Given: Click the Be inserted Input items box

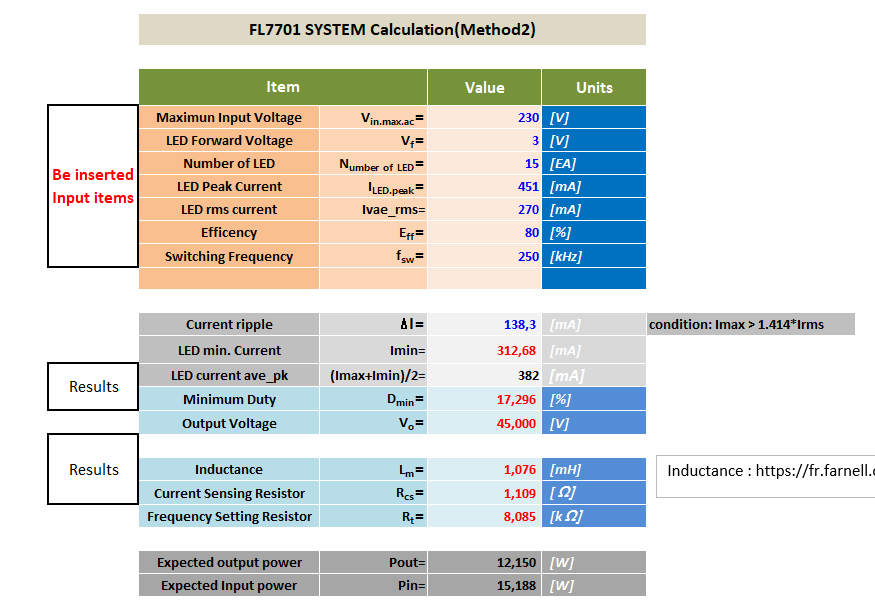Looking at the screenshot, I should (x=93, y=186).
